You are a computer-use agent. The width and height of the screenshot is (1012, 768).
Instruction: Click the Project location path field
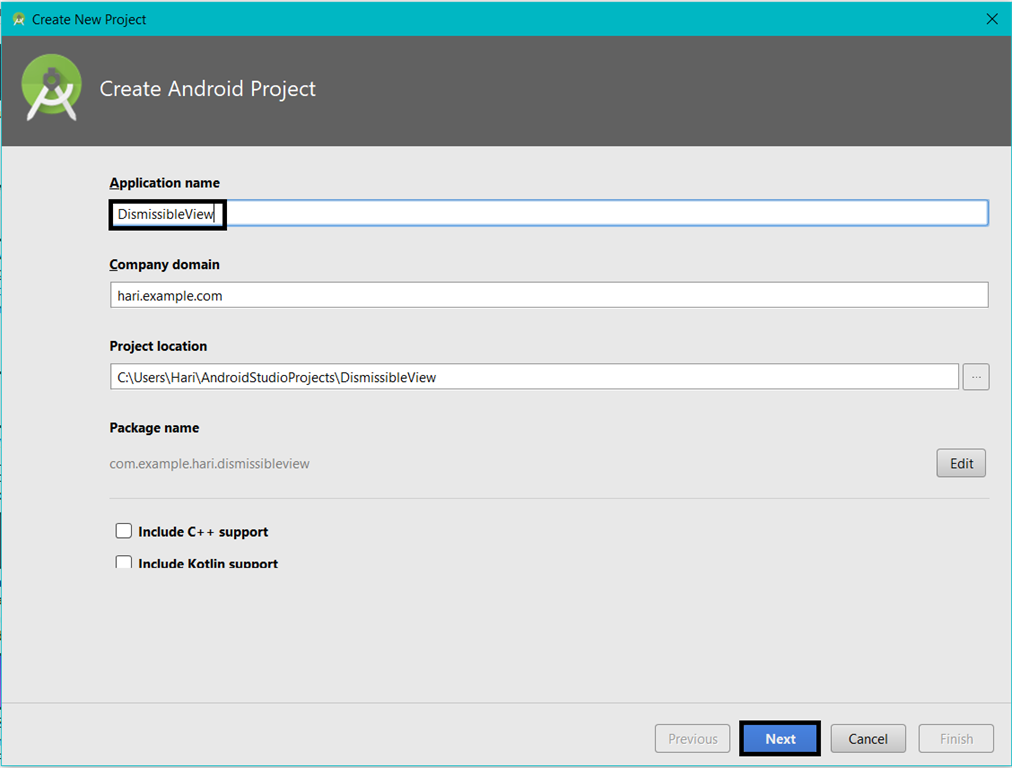point(534,377)
